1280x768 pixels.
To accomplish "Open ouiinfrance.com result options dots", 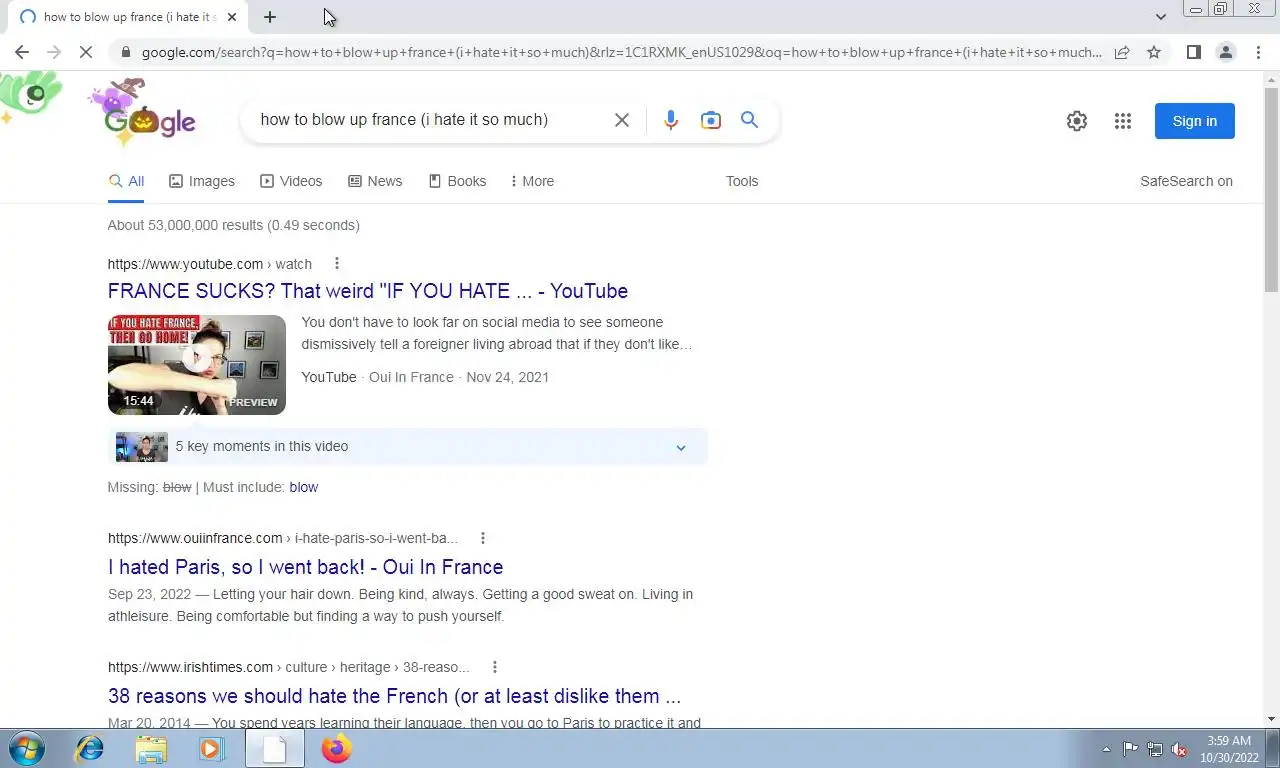I will tap(483, 538).
